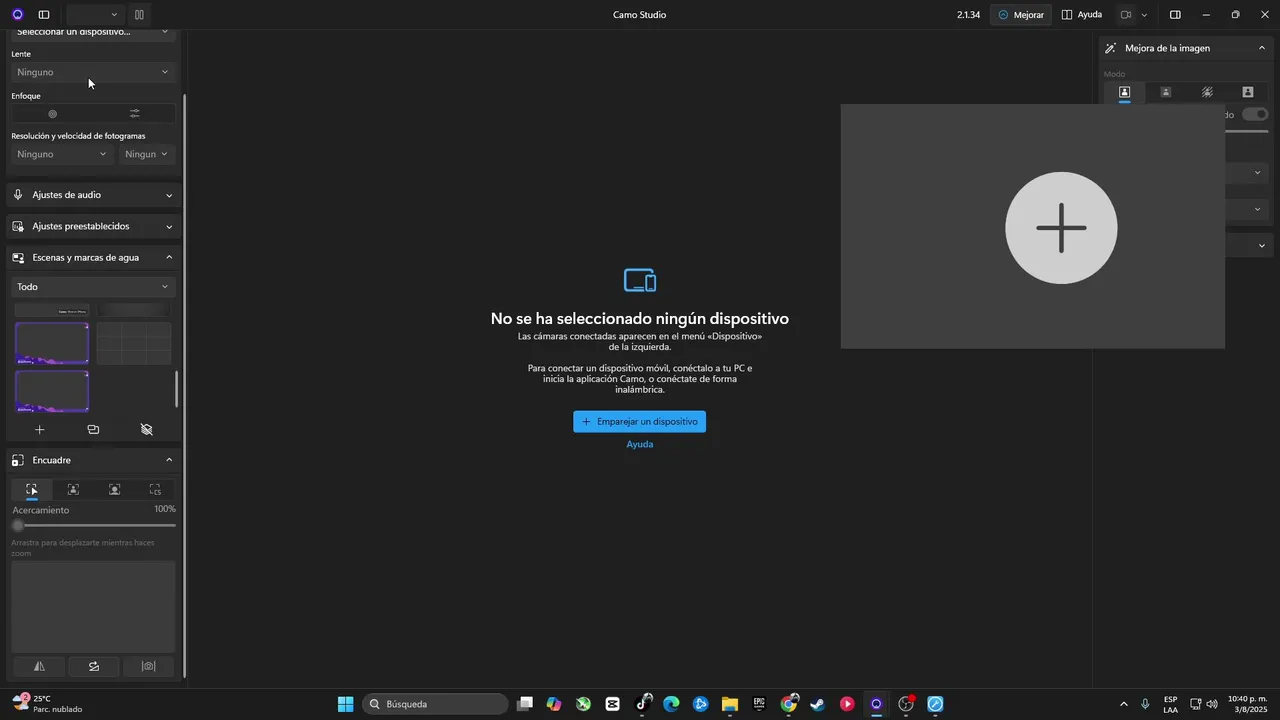This screenshot has width=1280, height=720.
Task: Collapse the Mejora de la imagen section
Action: tap(1262, 48)
